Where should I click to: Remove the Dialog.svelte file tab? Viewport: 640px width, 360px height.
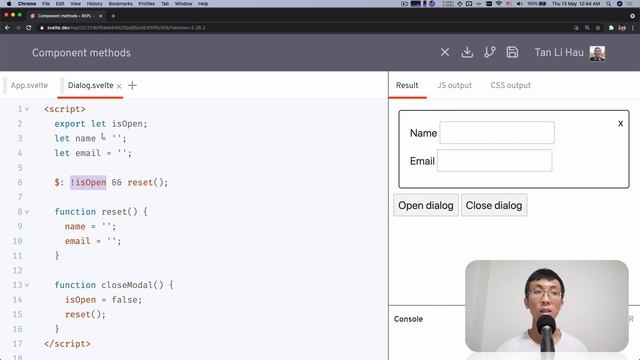coord(119,86)
